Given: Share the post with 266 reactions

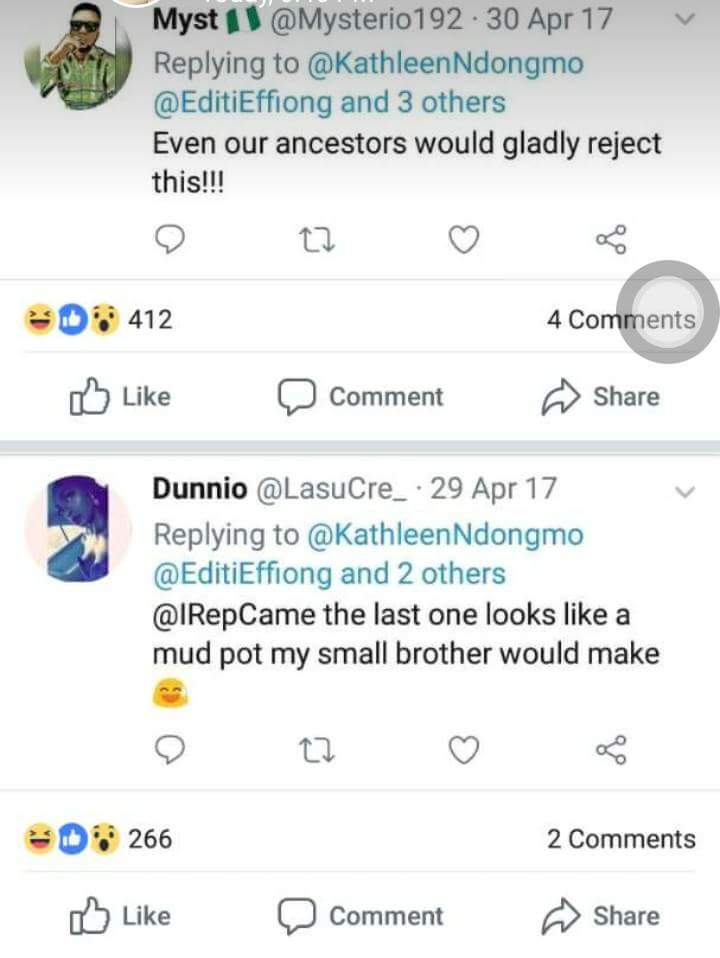Looking at the screenshot, I should (x=600, y=916).
